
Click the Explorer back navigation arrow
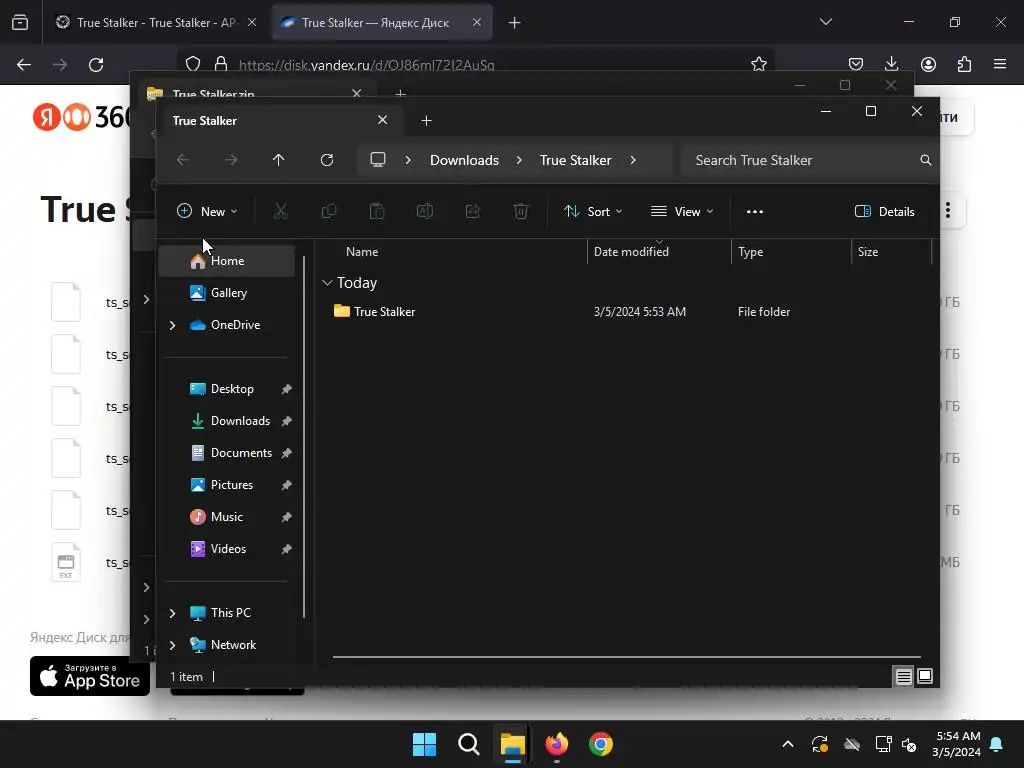(183, 160)
